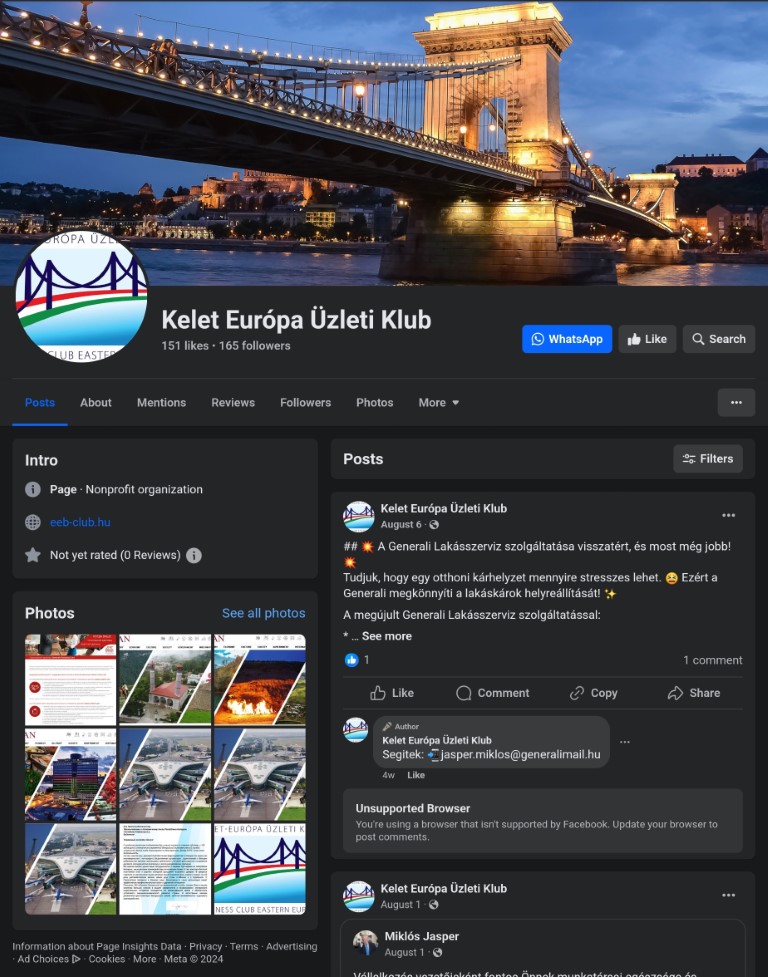
Task: Click the star rating icon
Action: 32,555
